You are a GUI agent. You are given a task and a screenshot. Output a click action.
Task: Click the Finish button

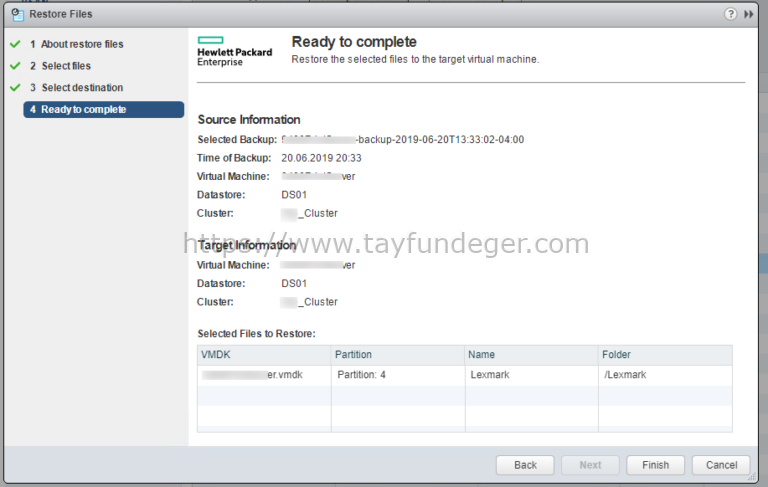[x=655, y=465]
